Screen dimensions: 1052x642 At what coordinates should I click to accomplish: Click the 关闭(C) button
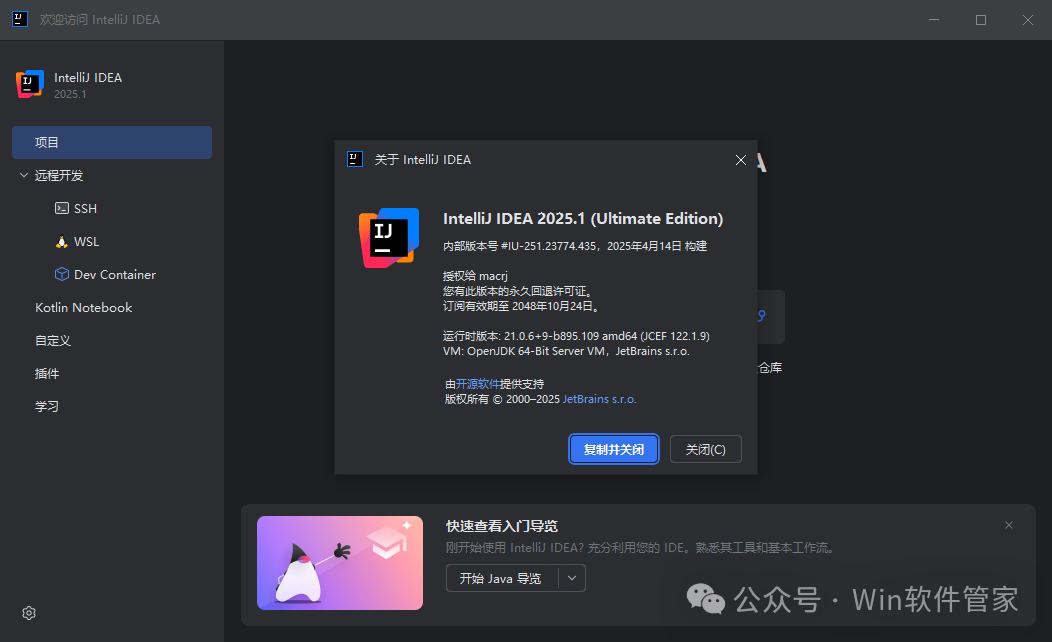click(706, 449)
